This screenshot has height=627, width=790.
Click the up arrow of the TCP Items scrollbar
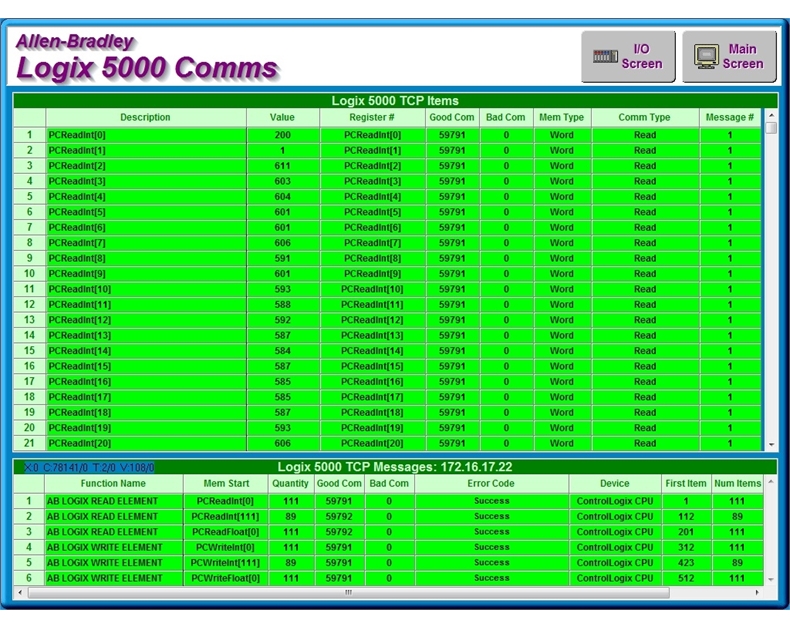point(771,115)
